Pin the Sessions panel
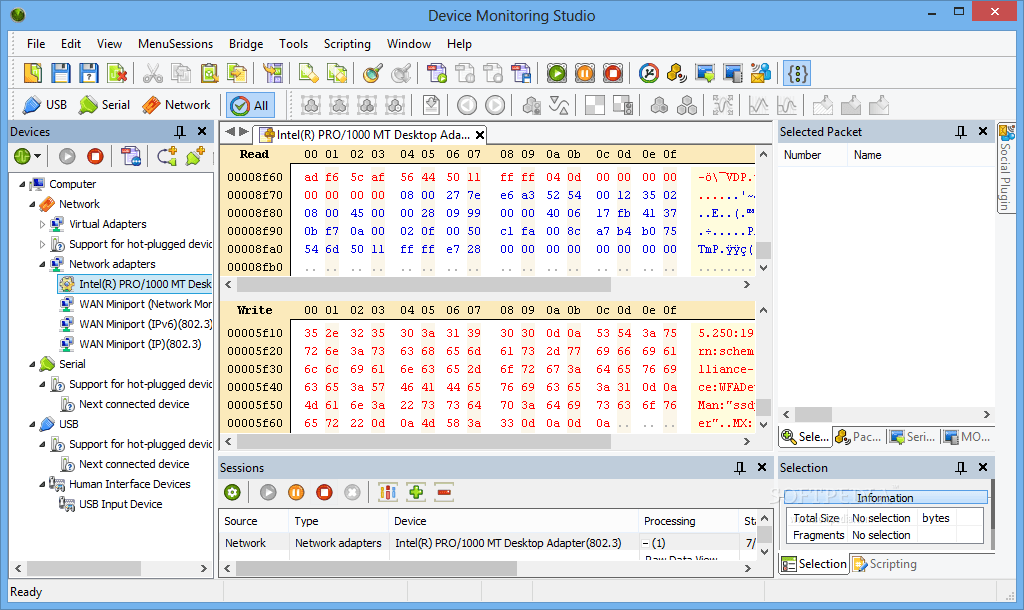 click(739, 468)
